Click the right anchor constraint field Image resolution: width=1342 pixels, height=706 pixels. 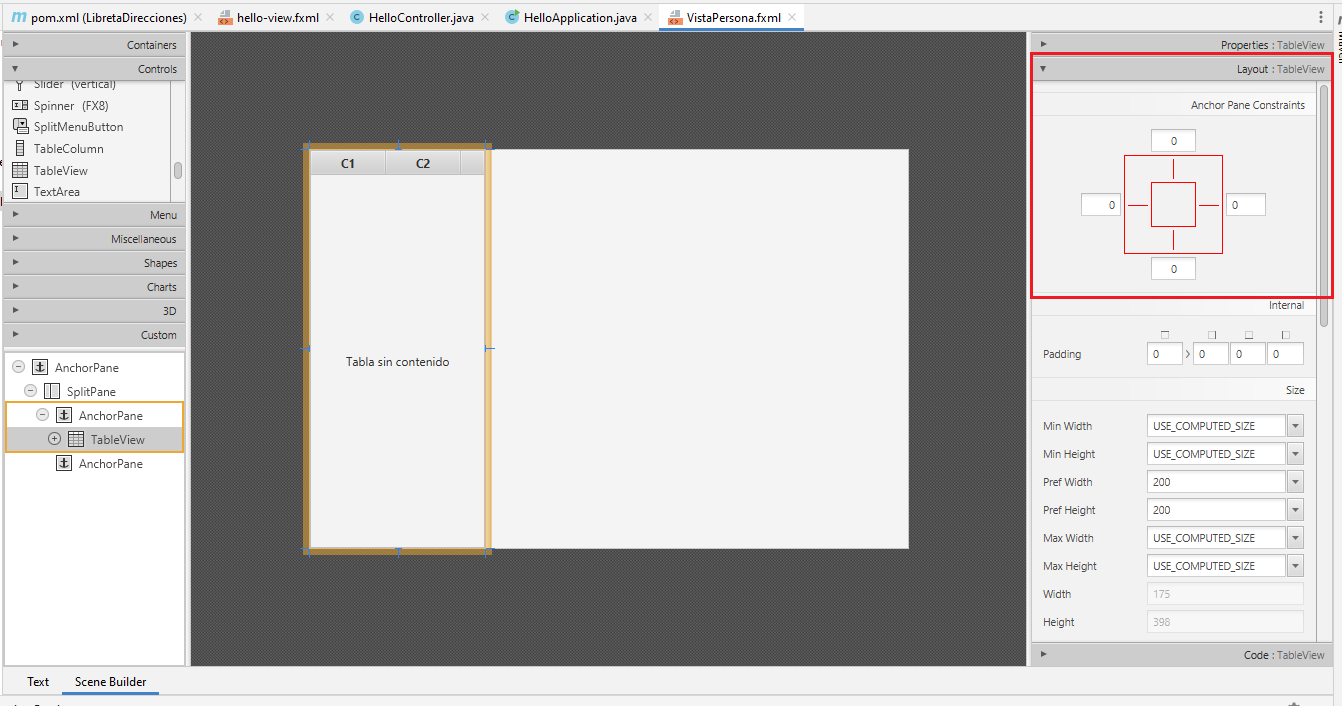tap(1246, 205)
